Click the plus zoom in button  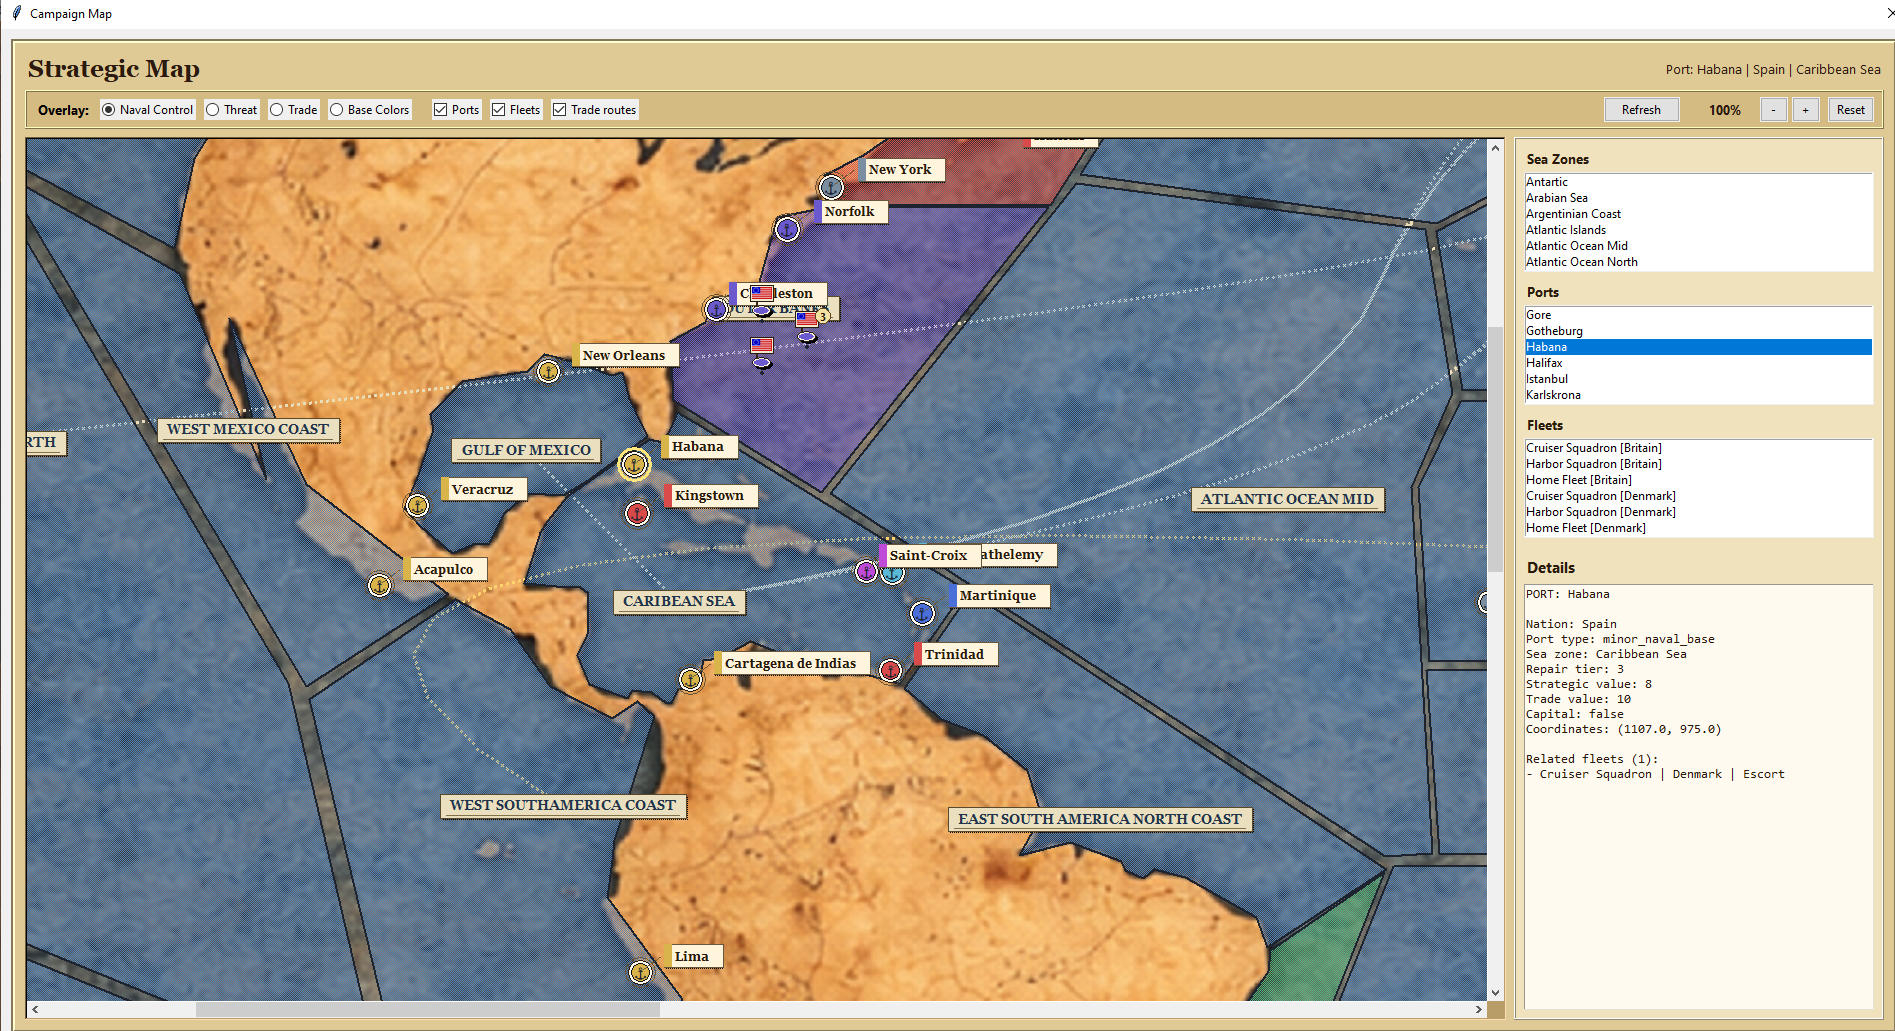(x=1805, y=110)
